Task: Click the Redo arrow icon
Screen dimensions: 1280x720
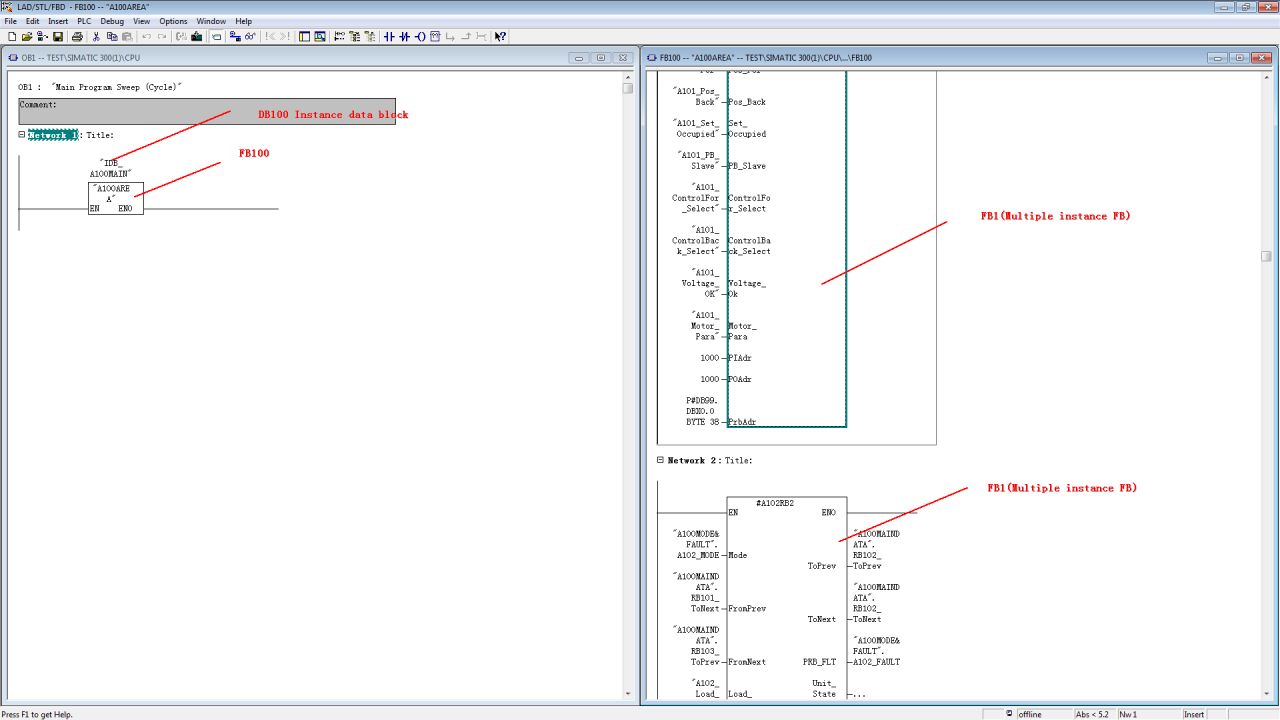Action: tap(162, 36)
